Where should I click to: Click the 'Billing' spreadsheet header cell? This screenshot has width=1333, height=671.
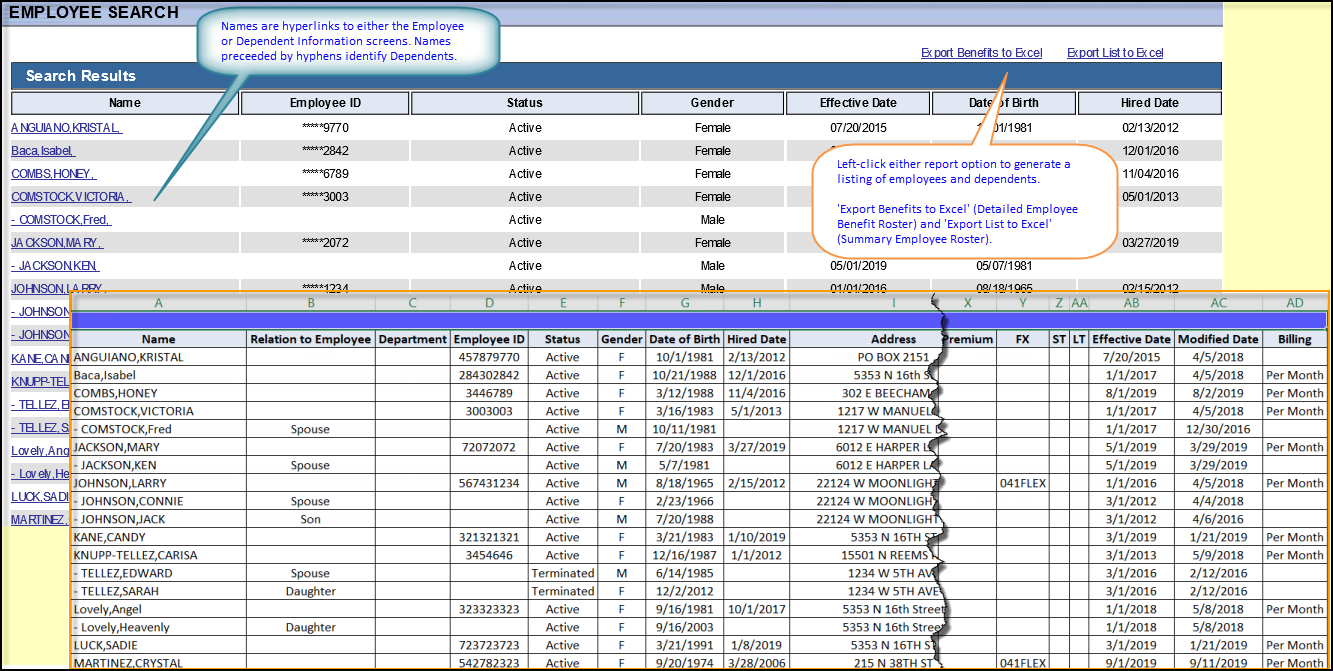(1294, 339)
